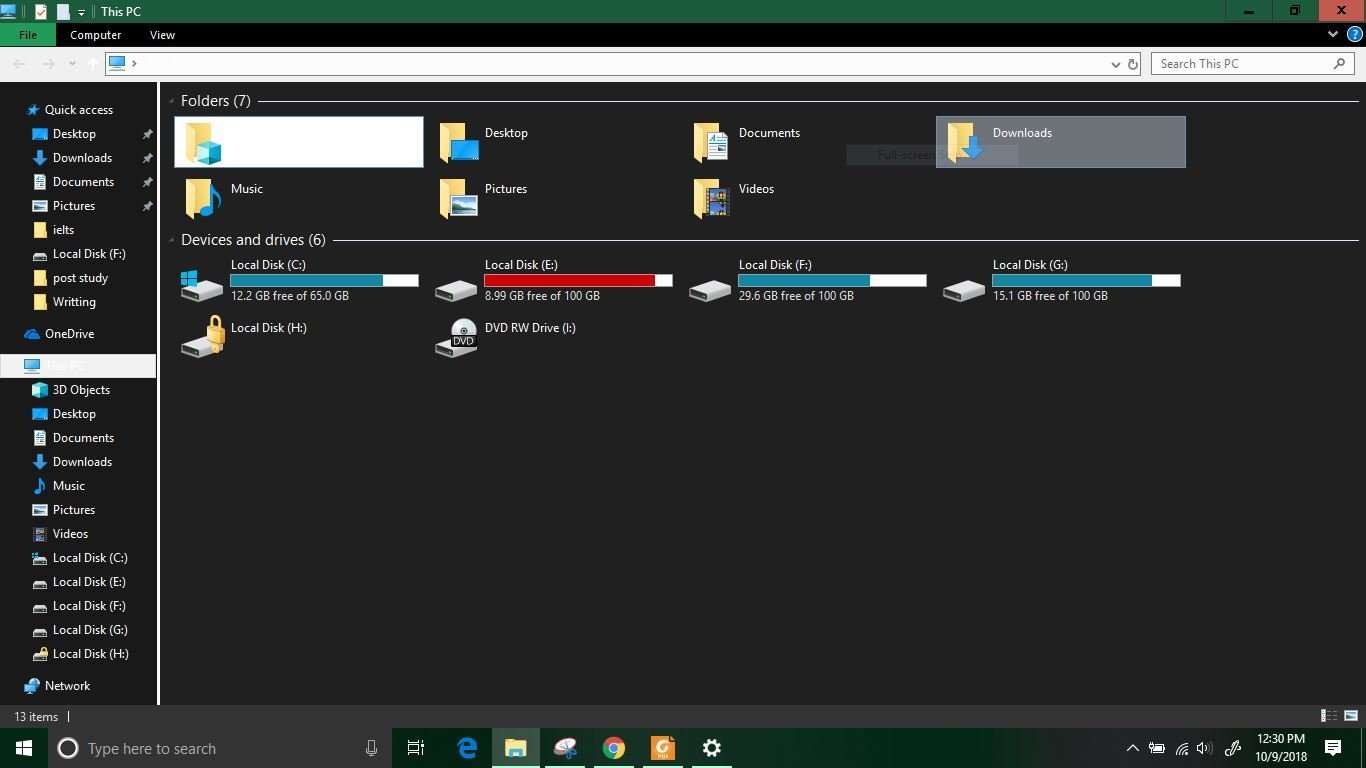The image size is (1366, 768).
Task: Select the Downloads folder in Folders section
Action: [1061, 142]
